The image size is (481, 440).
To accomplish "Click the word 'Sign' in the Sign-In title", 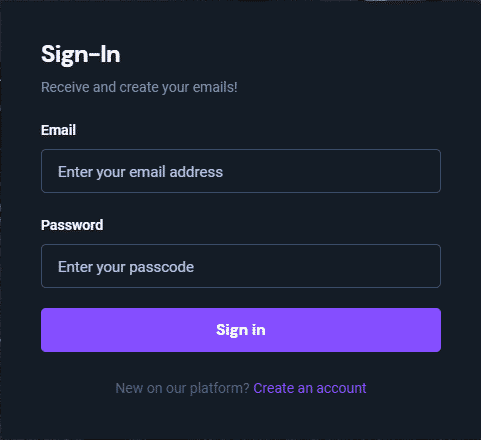I will pos(60,55).
